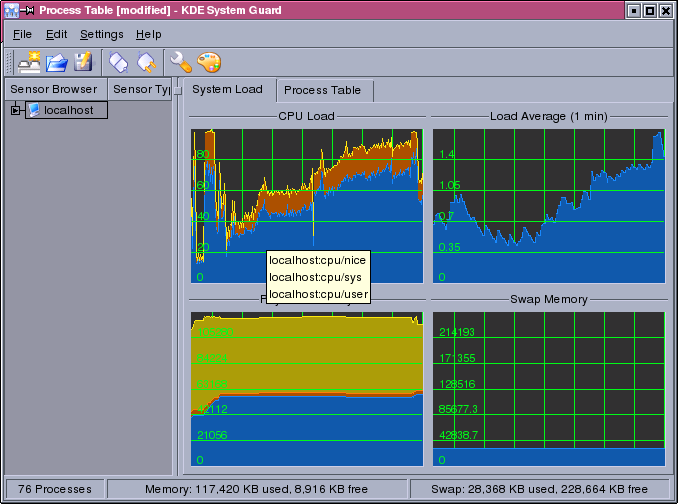Click the localhost:cpu/user tooltip line

point(319,294)
